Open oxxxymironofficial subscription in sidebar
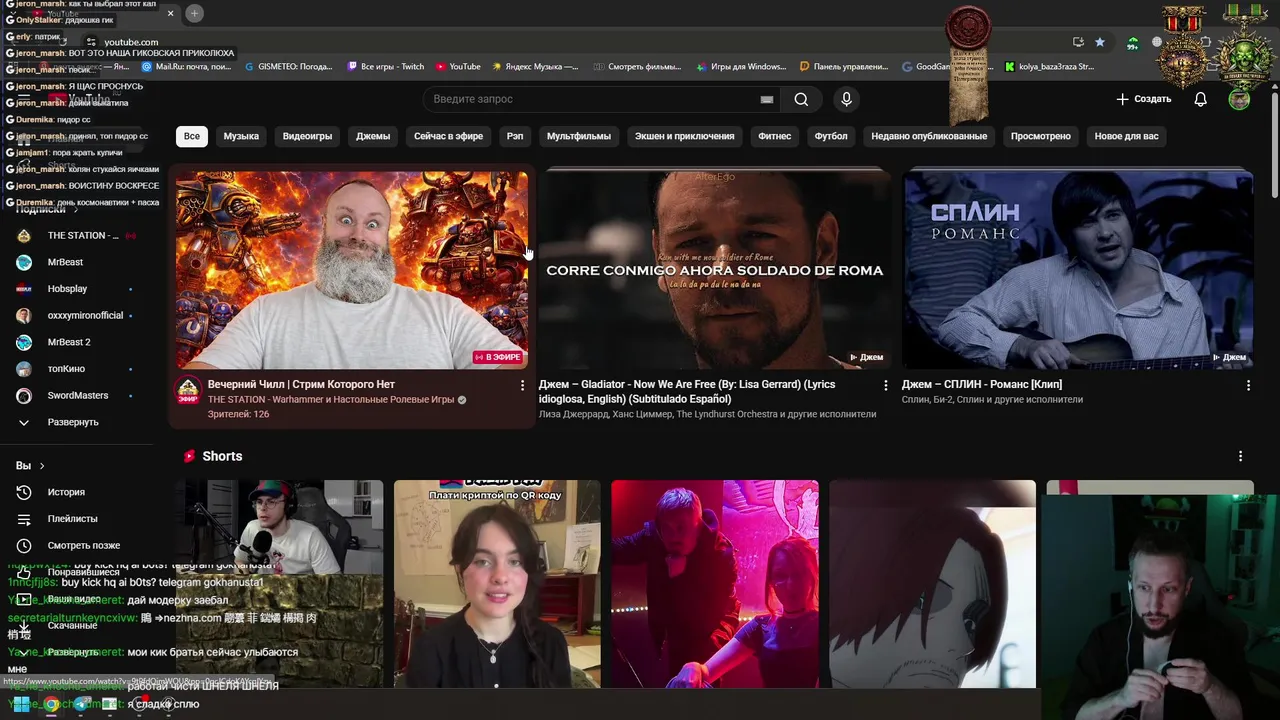 pos(77,315)
